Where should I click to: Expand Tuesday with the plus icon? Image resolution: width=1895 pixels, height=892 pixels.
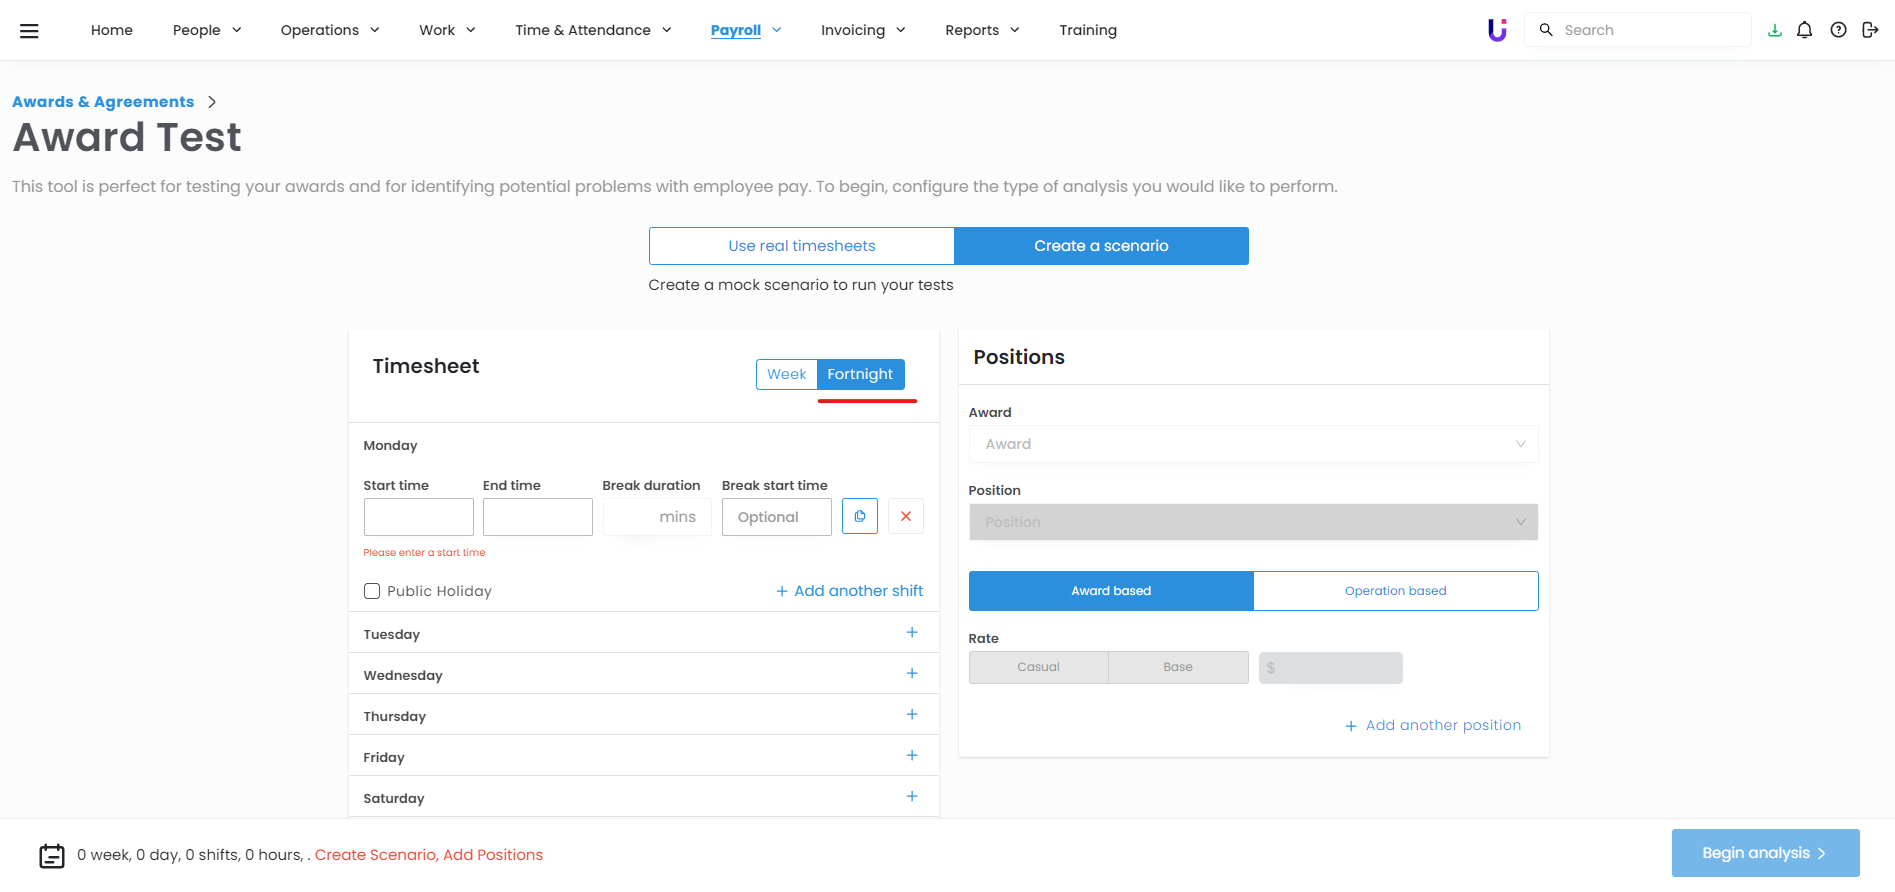point(911,633)
